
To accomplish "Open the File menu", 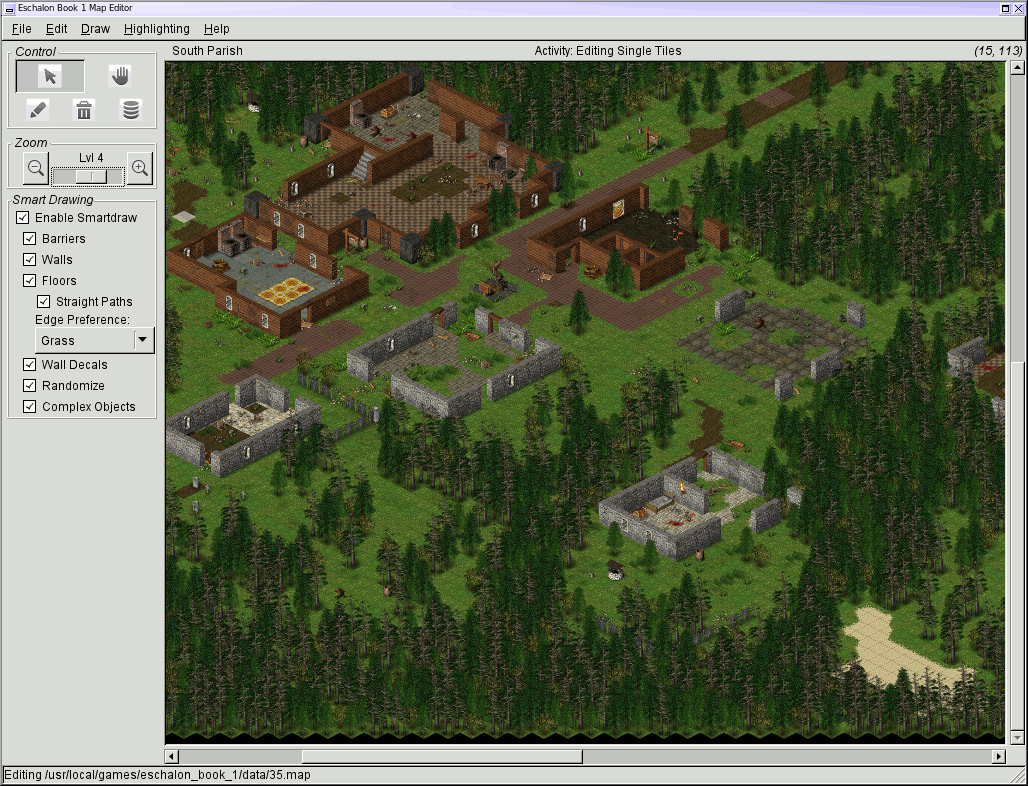I will tap(21, 29).
